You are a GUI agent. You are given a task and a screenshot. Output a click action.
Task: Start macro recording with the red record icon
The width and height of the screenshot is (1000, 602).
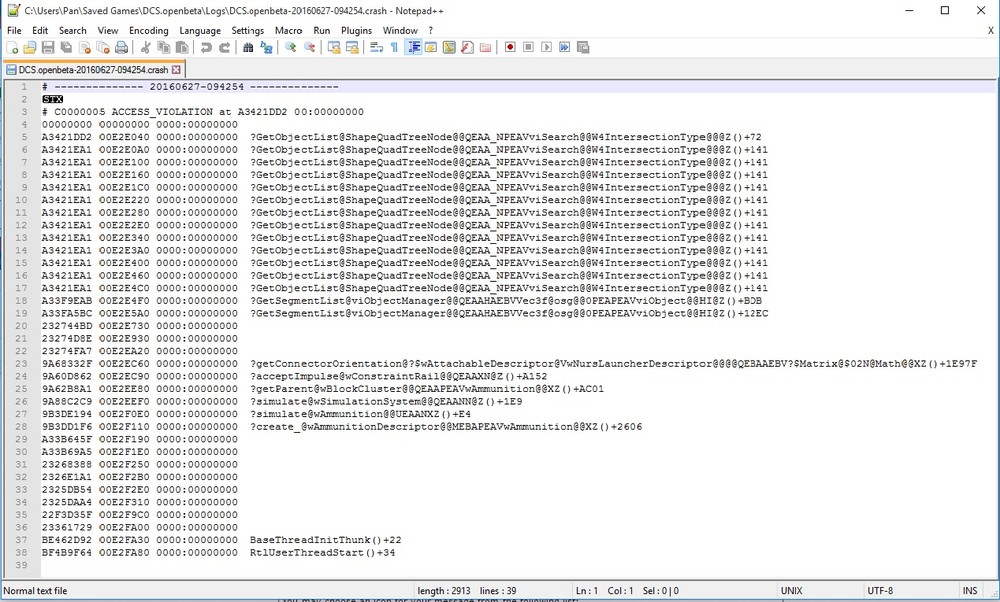pos(510,47)
